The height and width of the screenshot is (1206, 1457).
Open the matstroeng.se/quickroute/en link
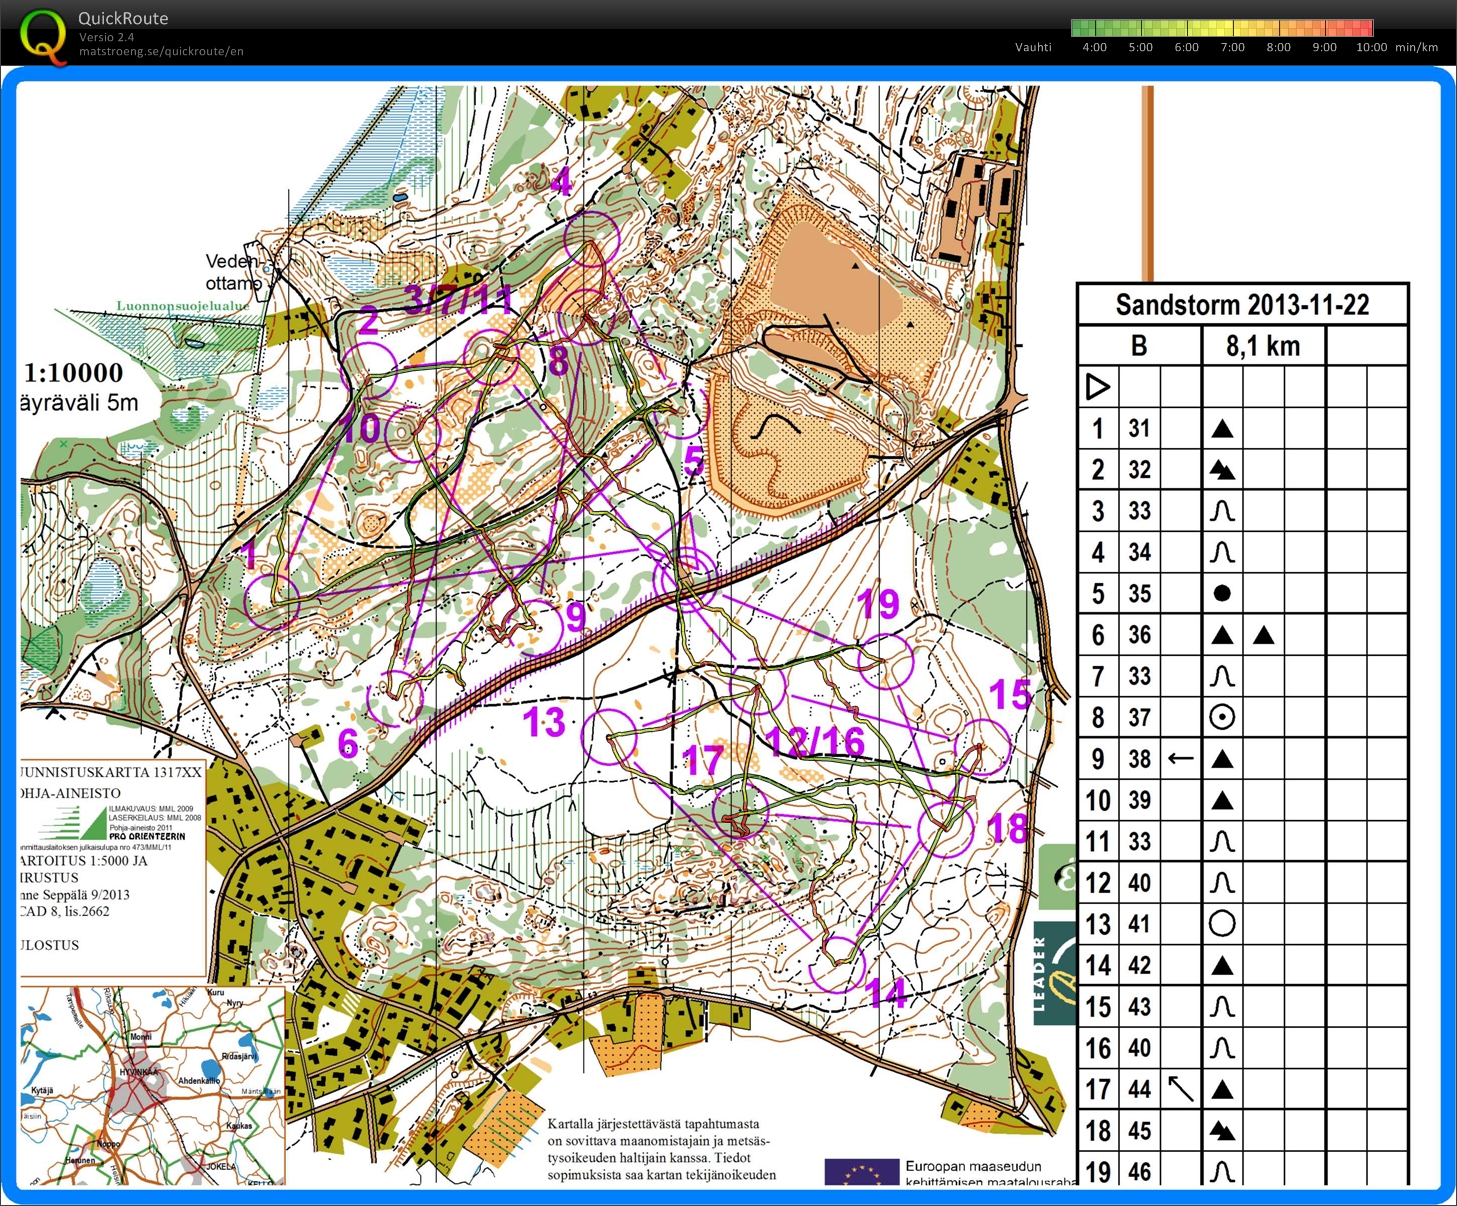(161, 52)
